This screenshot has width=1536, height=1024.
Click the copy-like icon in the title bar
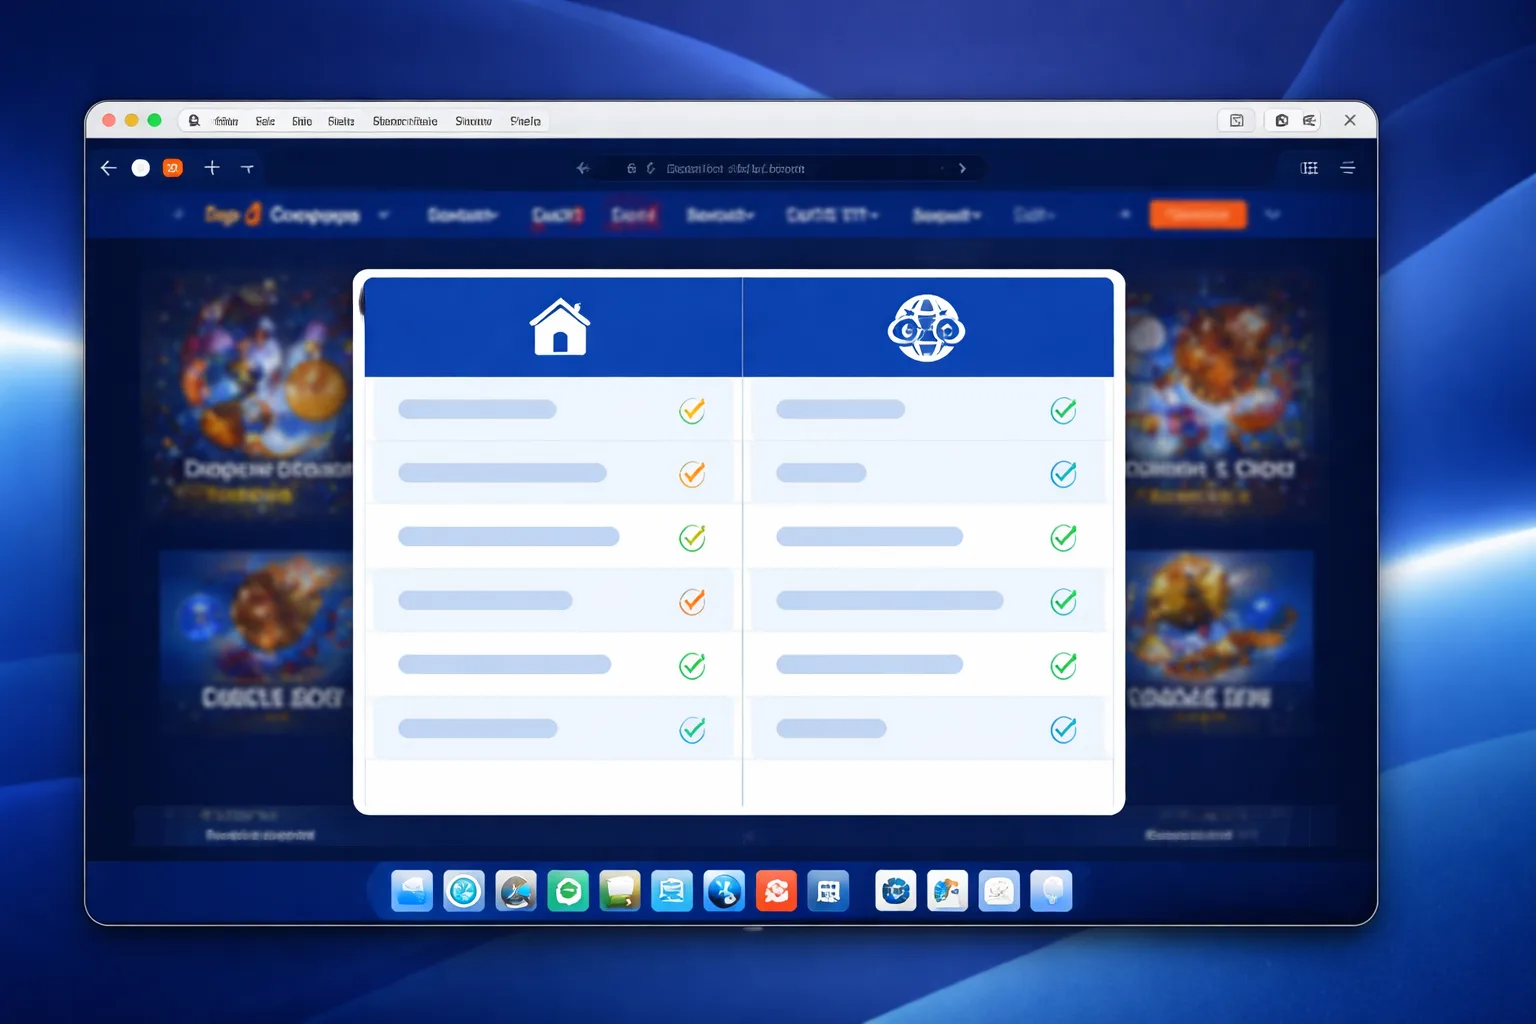[1282, 120]
